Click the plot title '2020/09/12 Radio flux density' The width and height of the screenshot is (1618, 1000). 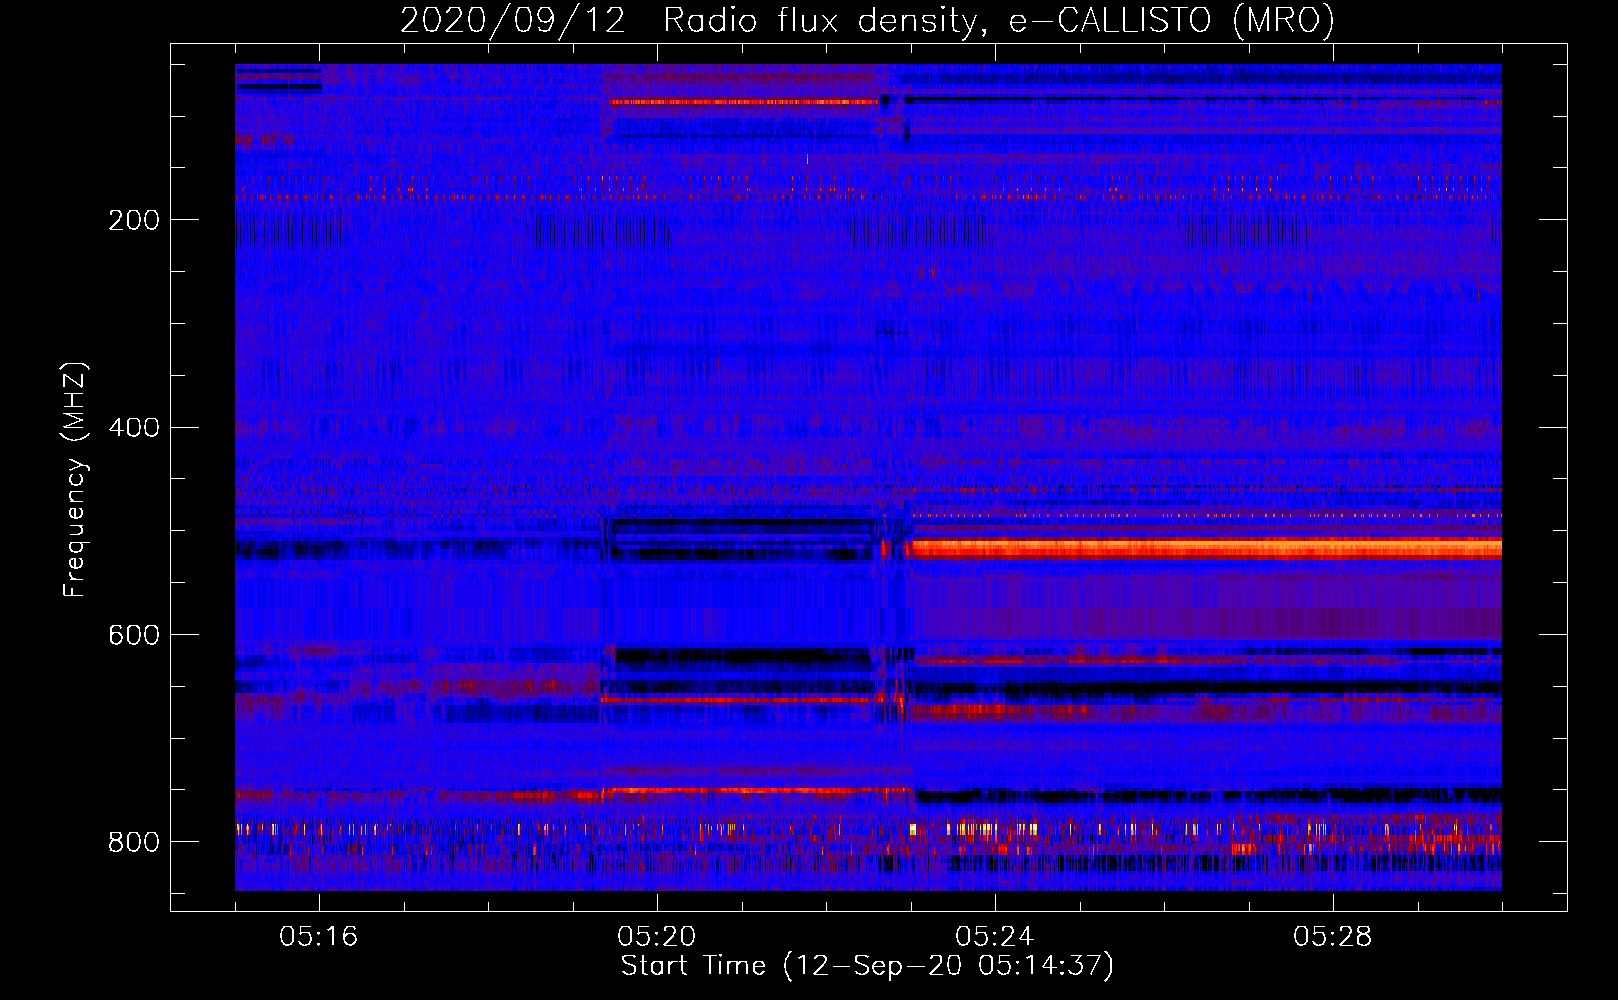(x=867, y=20)
